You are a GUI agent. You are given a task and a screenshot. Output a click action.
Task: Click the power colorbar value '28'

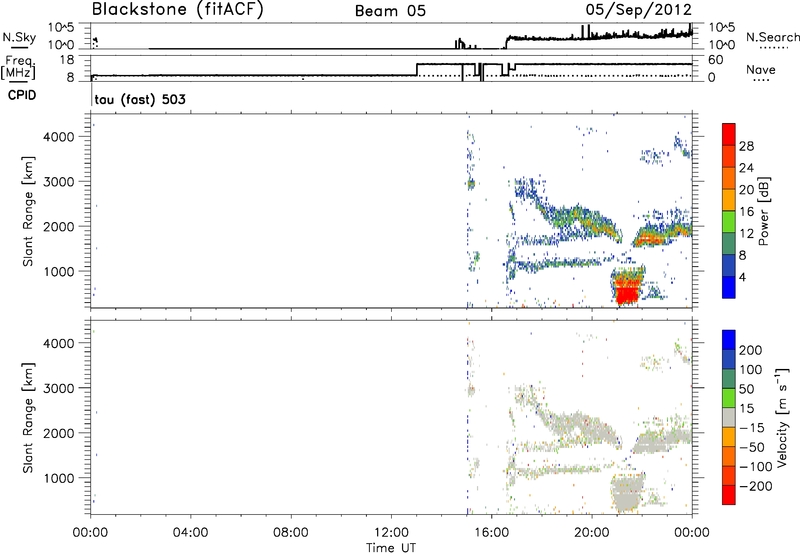(746, 146)
